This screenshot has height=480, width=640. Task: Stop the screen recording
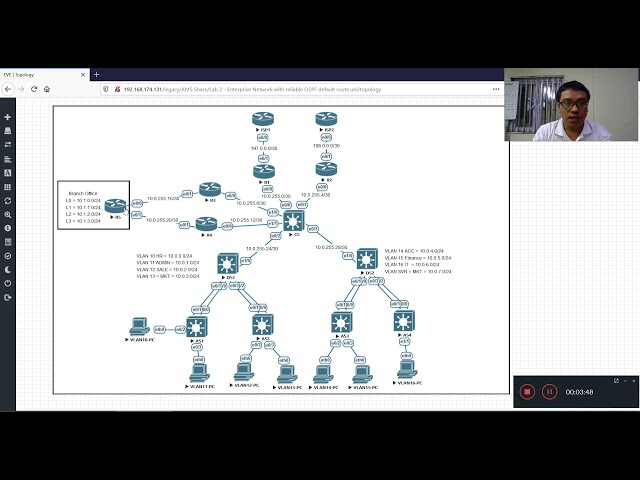[527, 392]
